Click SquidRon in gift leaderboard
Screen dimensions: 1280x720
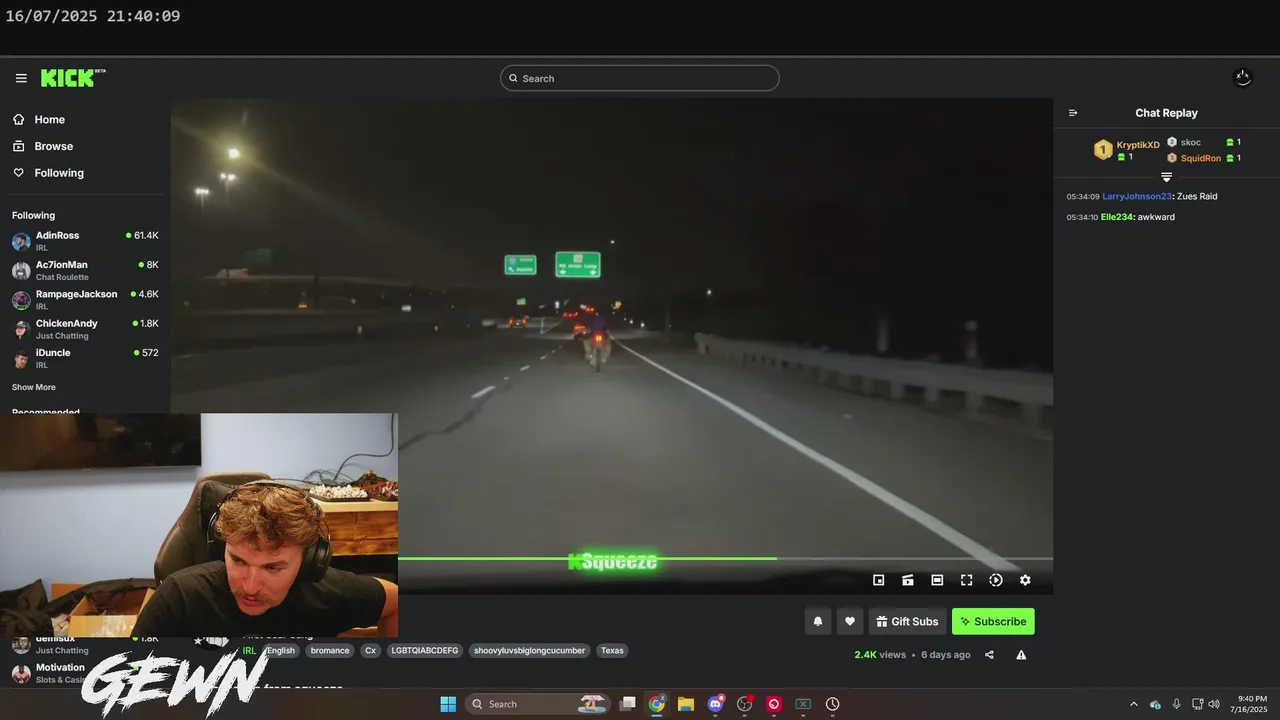(x=1200, y=158)
